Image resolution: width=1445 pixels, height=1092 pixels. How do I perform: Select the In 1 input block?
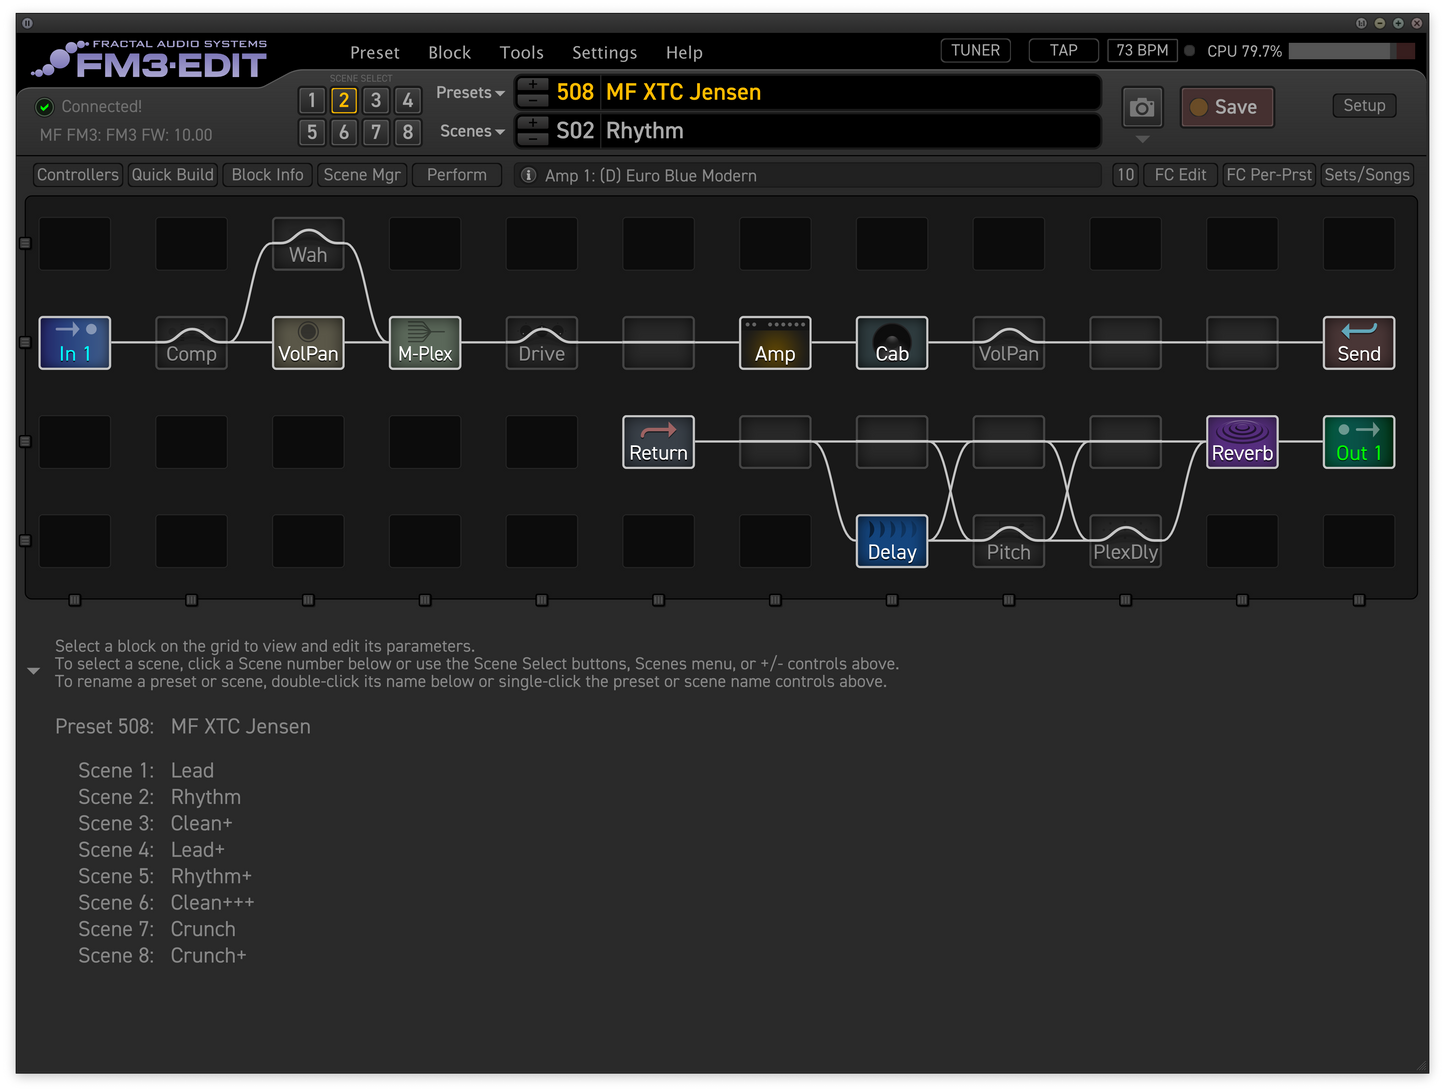[x=75, y=343]
